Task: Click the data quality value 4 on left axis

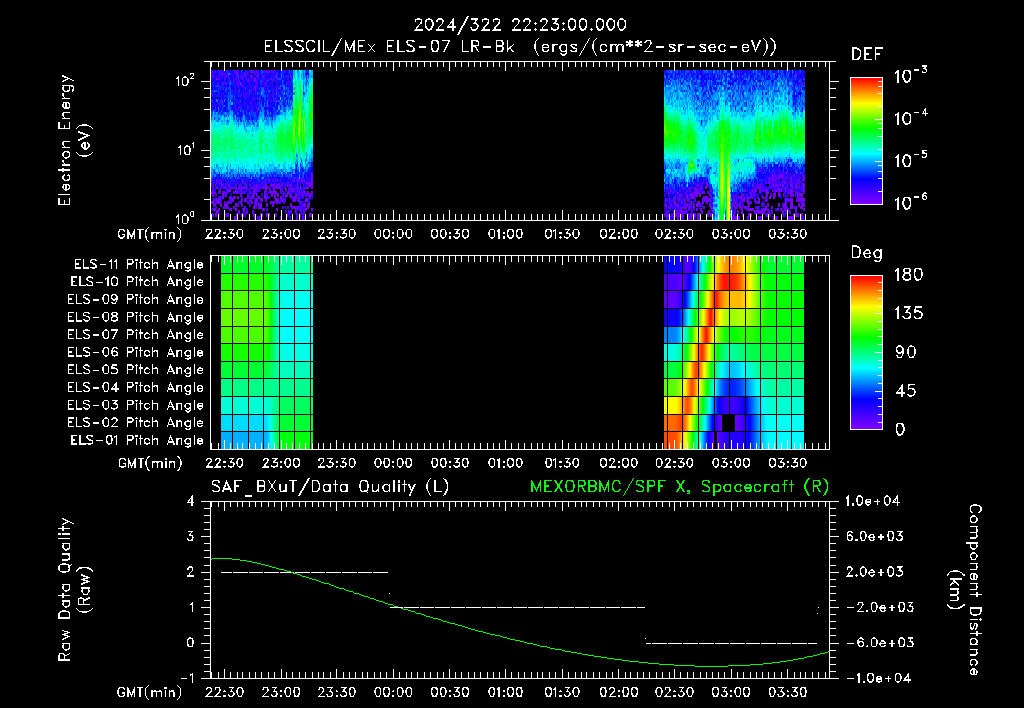Action: [190, 502]
